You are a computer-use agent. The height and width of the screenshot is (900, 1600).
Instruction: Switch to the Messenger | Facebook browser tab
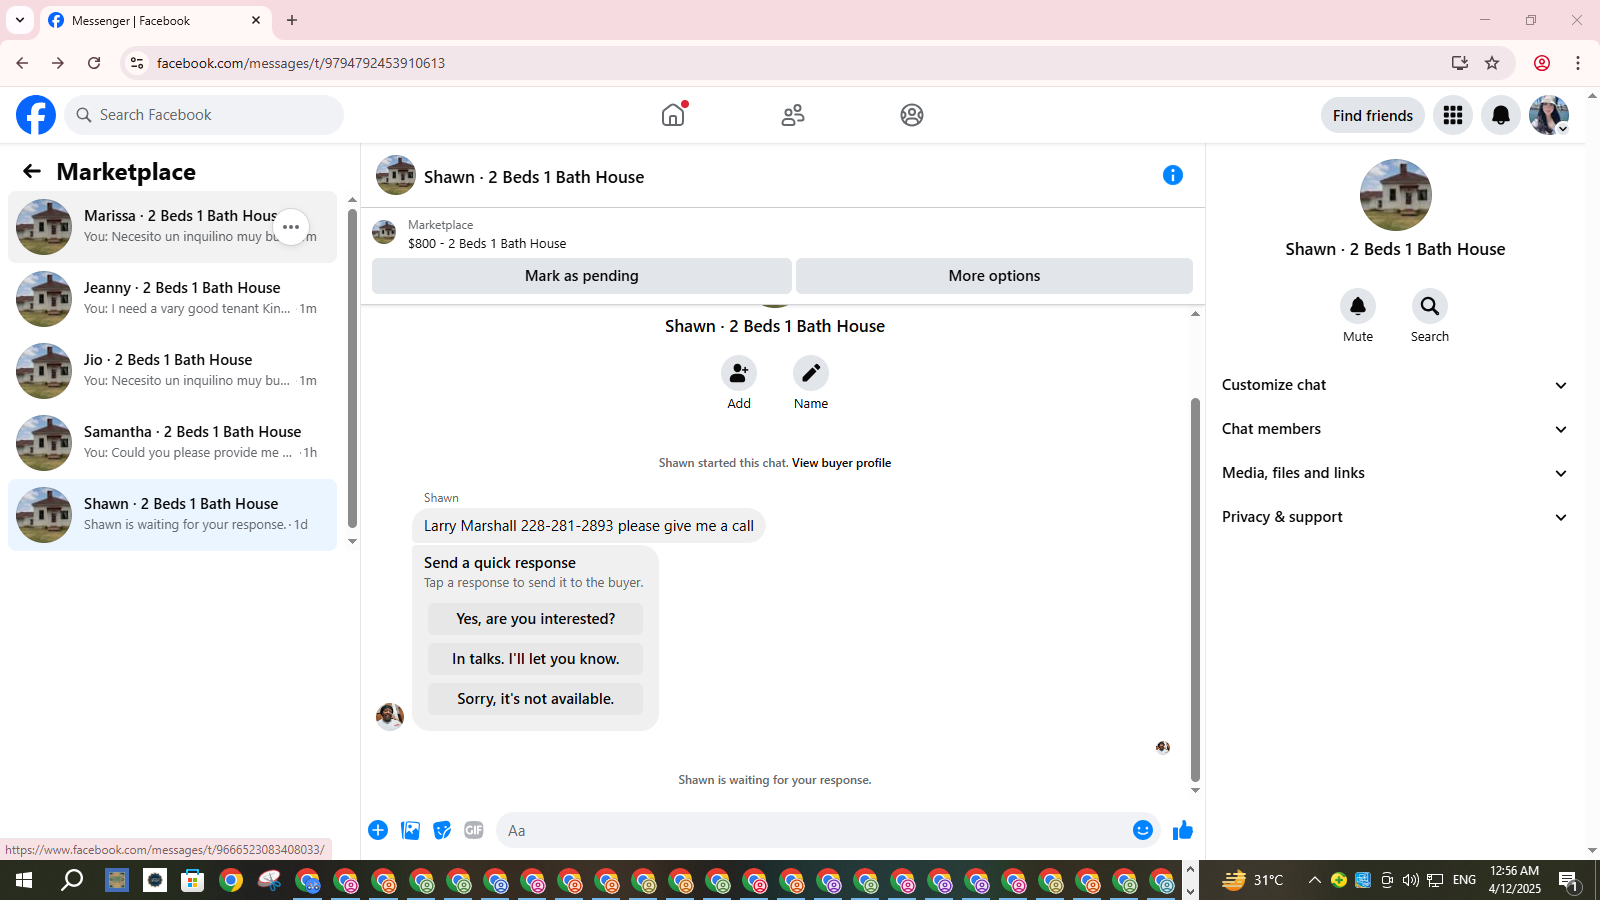[x=155, y=21]
